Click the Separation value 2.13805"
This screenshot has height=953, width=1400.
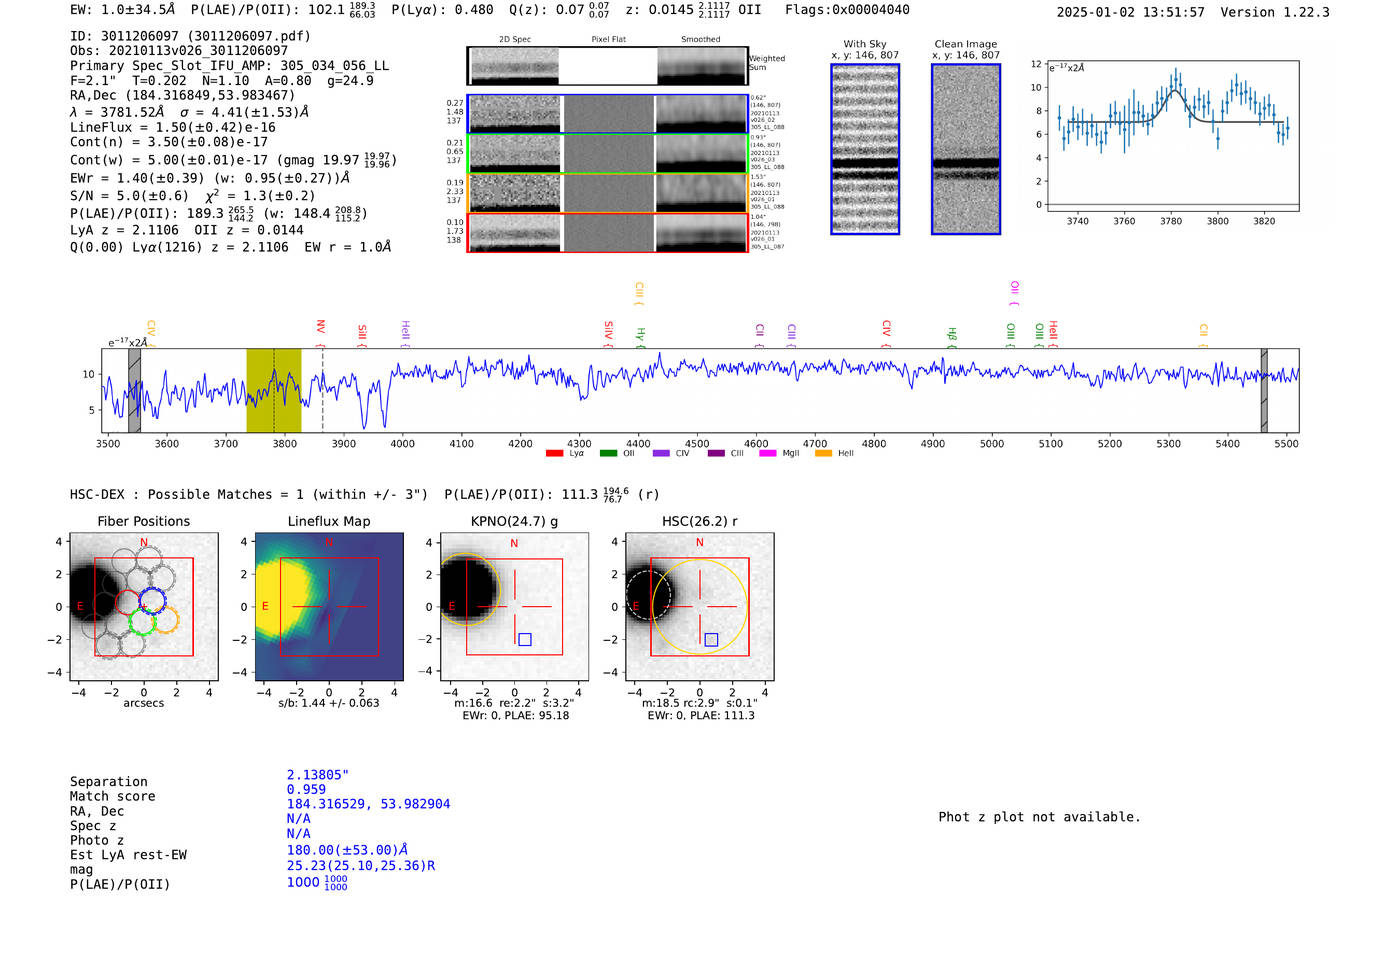[318, 775]
